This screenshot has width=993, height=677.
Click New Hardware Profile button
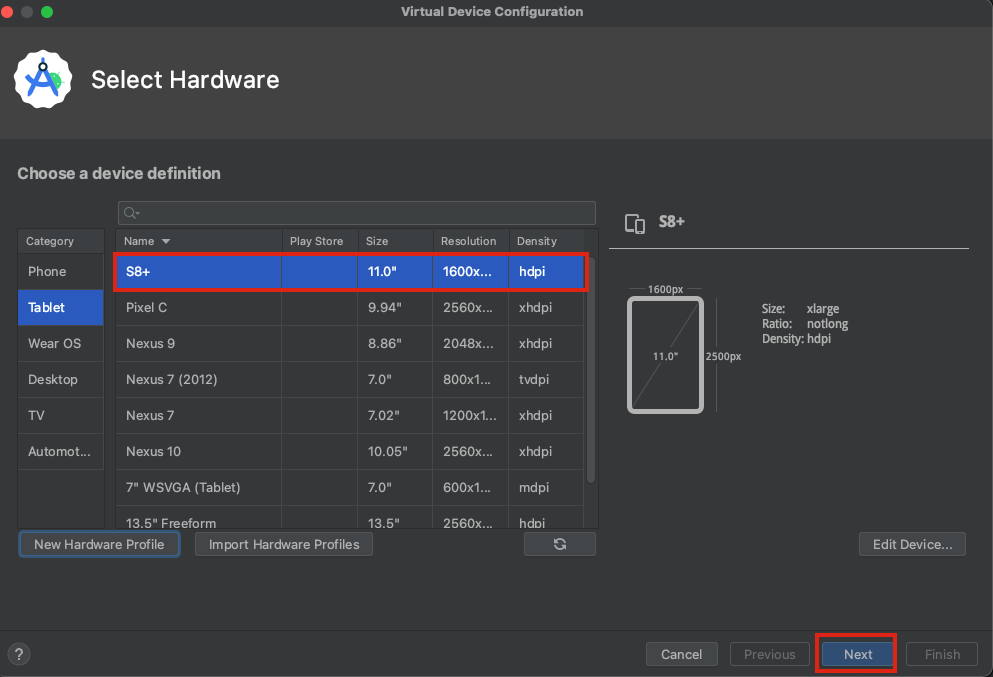[99, 544]
